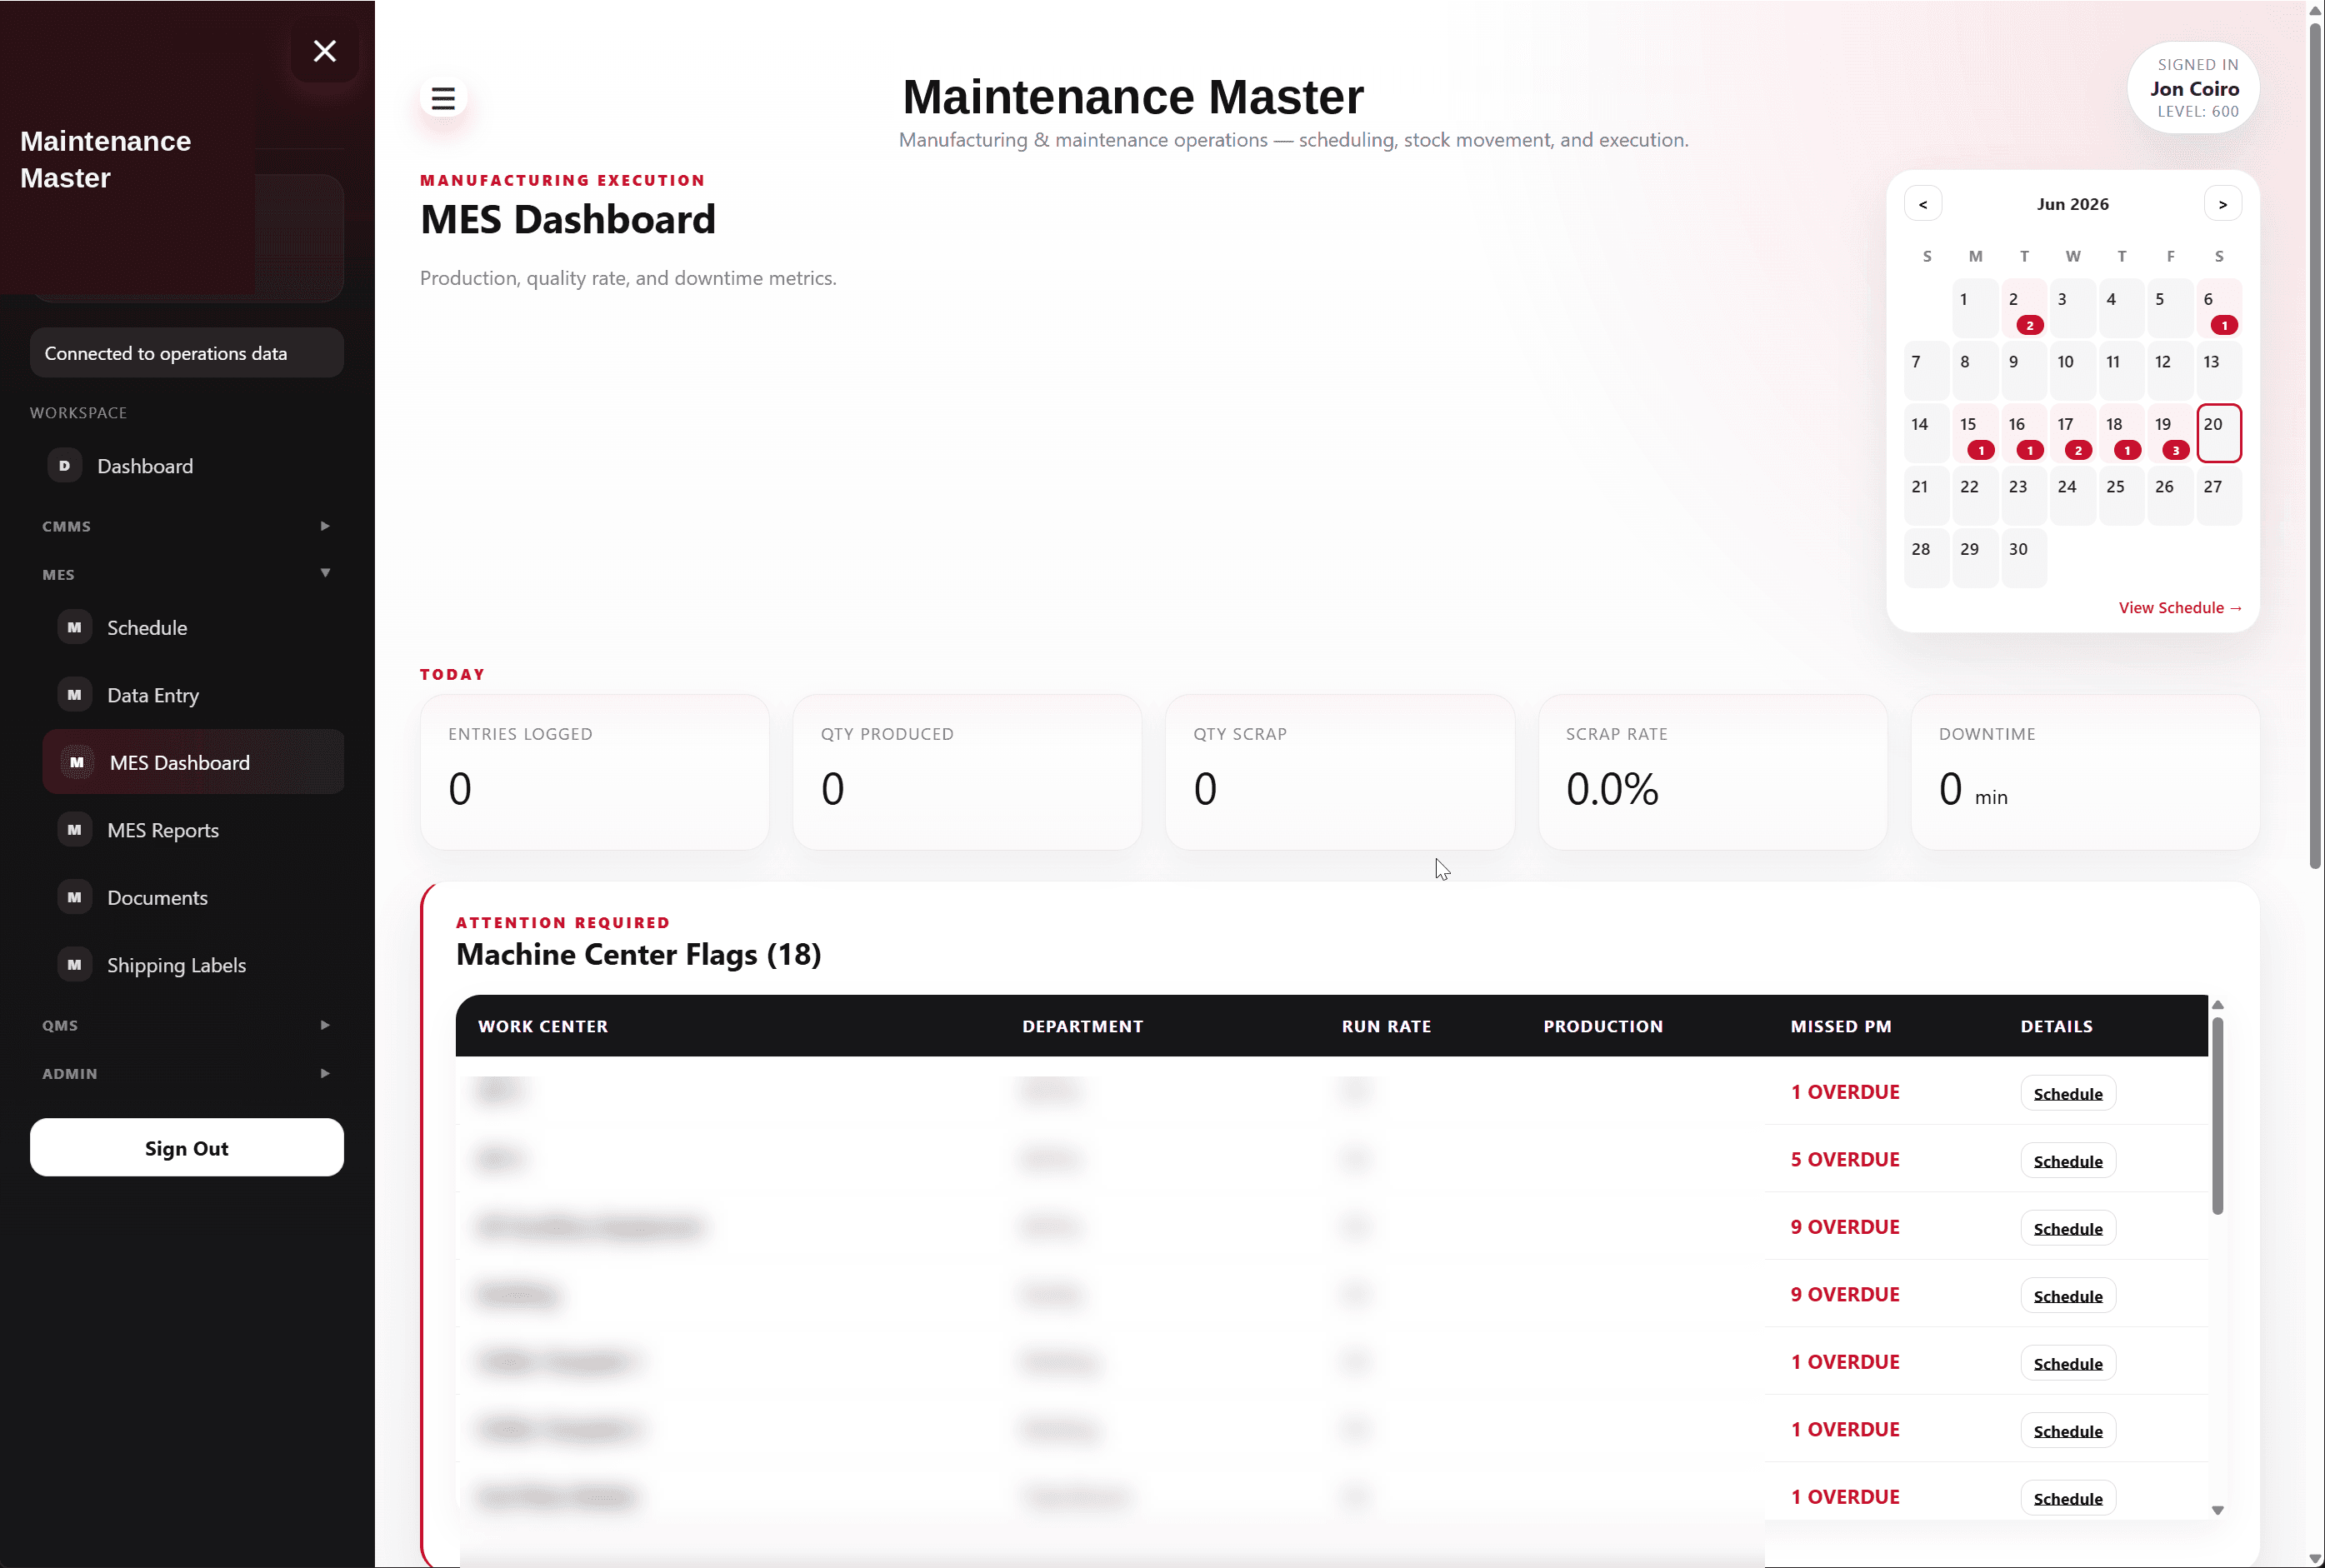This screenshot has width=2325, height=1568.
Task: Click the MISSED PM column header
Action: (1841, 1026)
